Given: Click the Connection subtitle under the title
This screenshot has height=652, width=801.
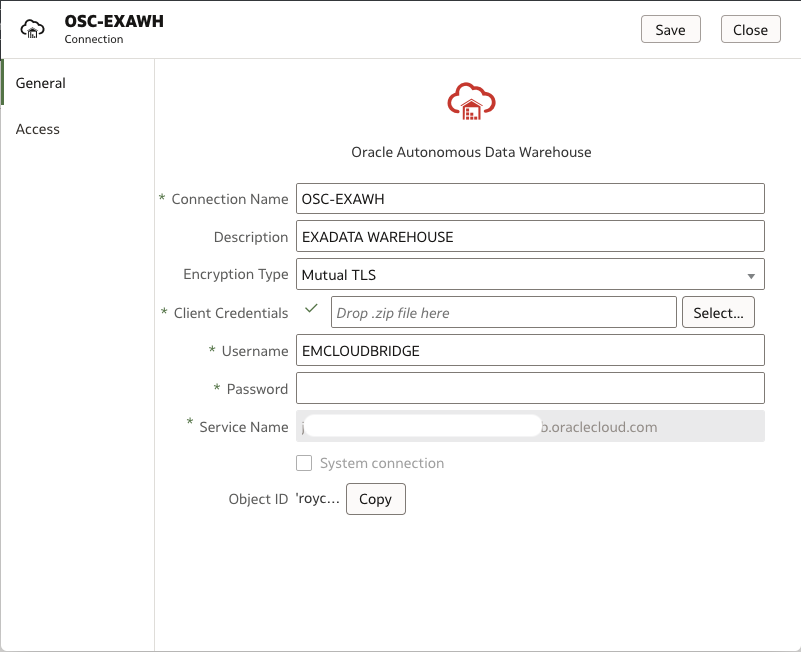Looking at the screenshot, I should (x=93, y=39).
